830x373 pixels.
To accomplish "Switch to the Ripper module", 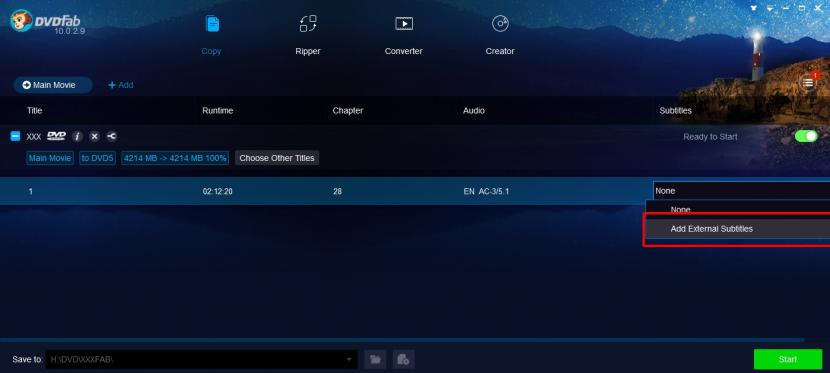I will [308, 24].
